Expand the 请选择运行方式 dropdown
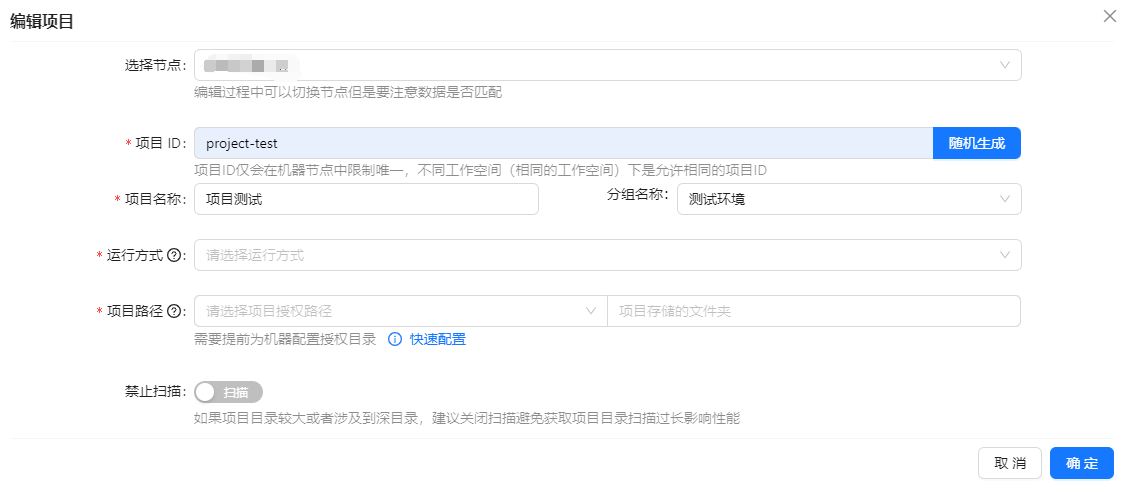The height and width of the screenshot is (492, 1130). (600, 255)
